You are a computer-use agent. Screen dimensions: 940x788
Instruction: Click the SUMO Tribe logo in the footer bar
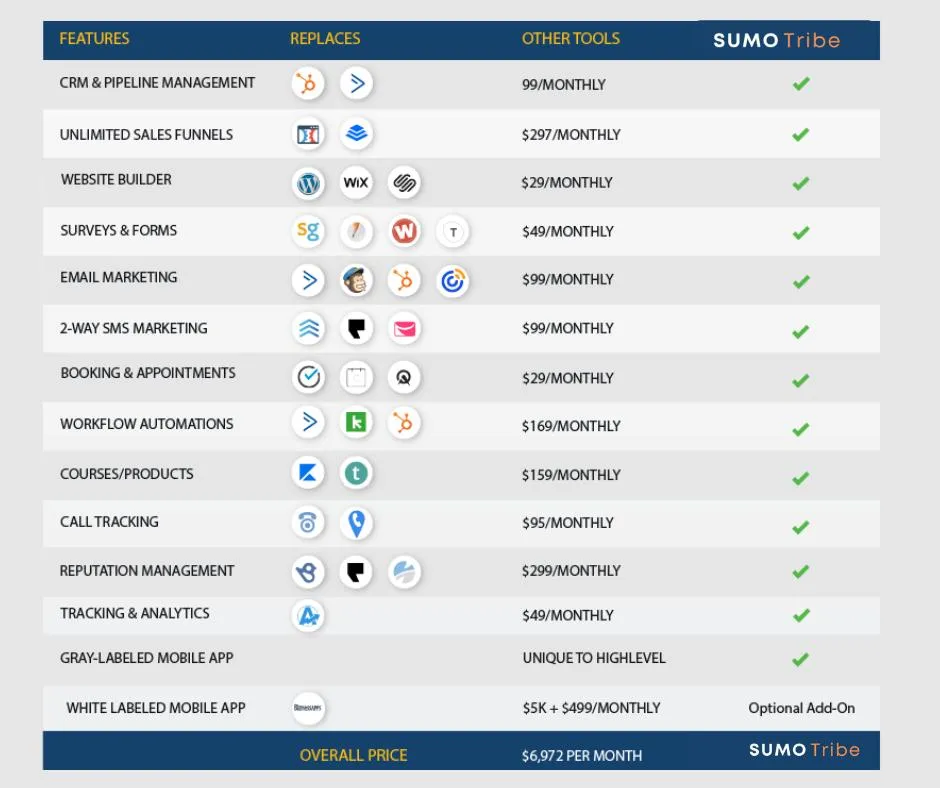804,750
